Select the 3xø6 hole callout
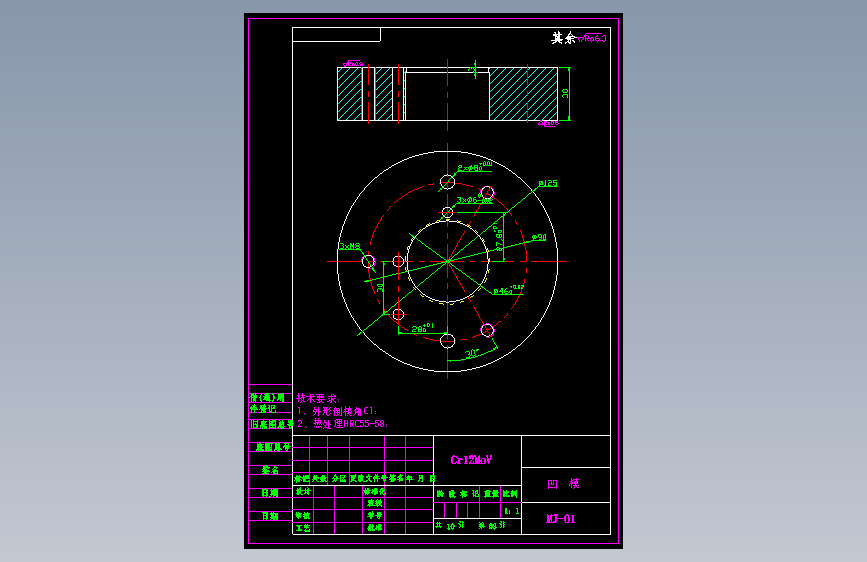Screen dimensions: 867x562 click(474, 200)
